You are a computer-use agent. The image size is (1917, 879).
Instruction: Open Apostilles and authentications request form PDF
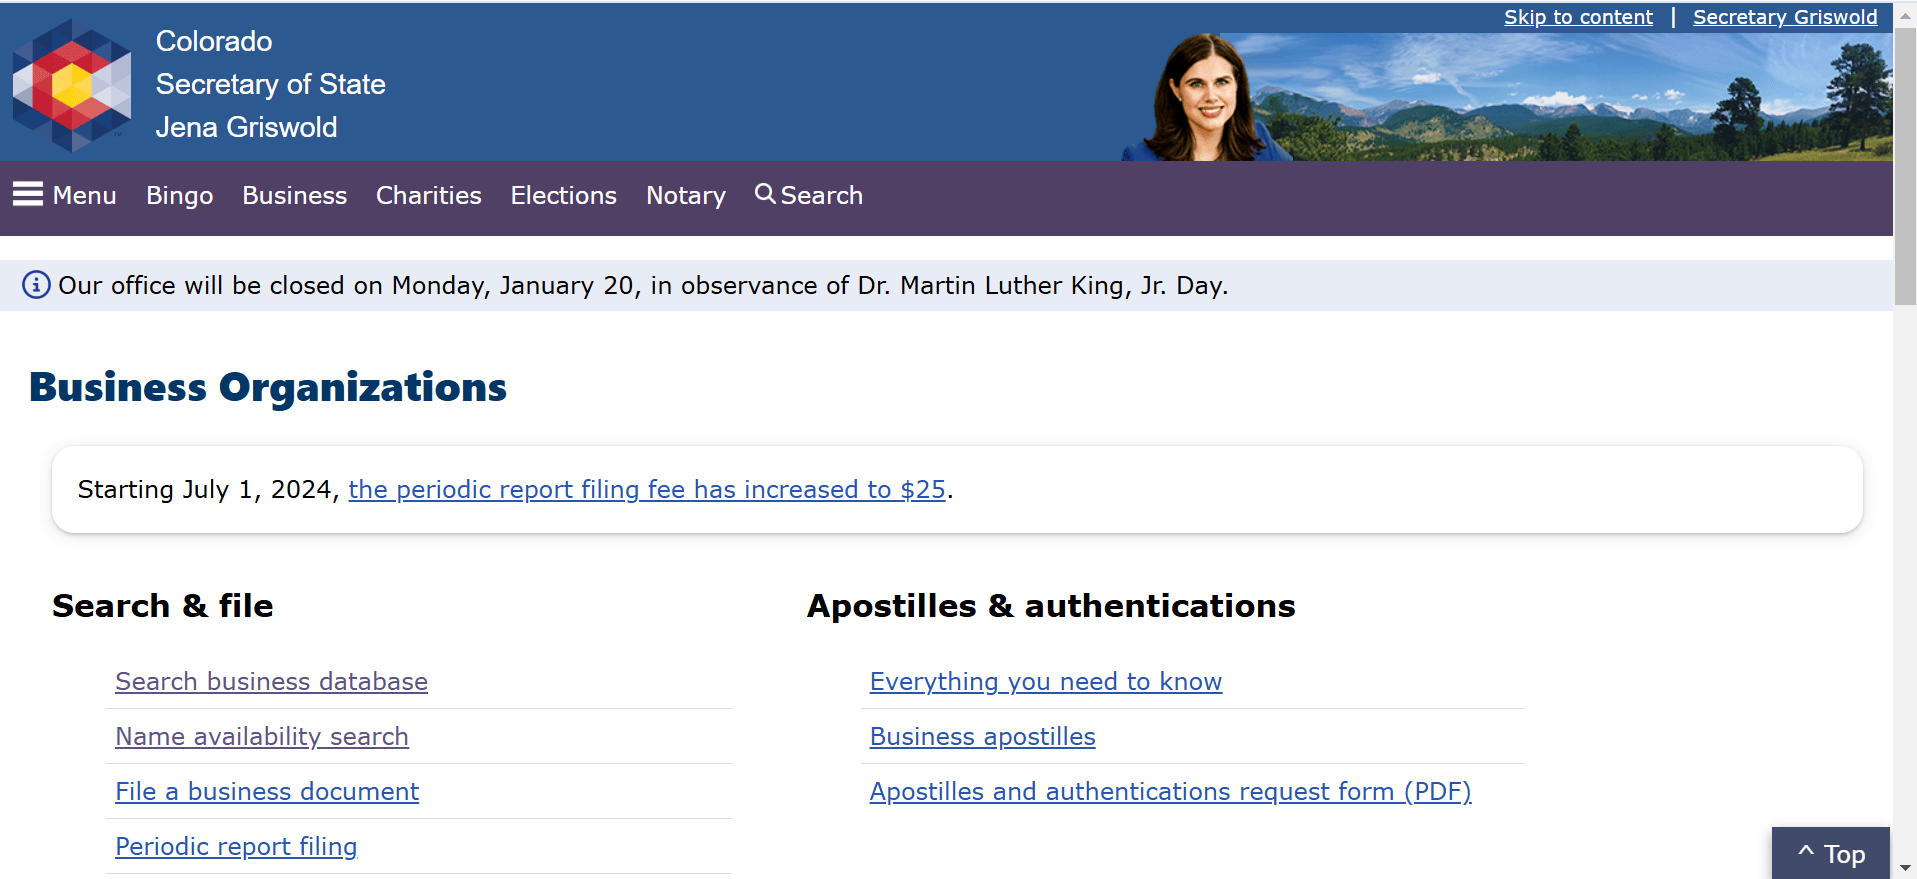(1171, 791)
